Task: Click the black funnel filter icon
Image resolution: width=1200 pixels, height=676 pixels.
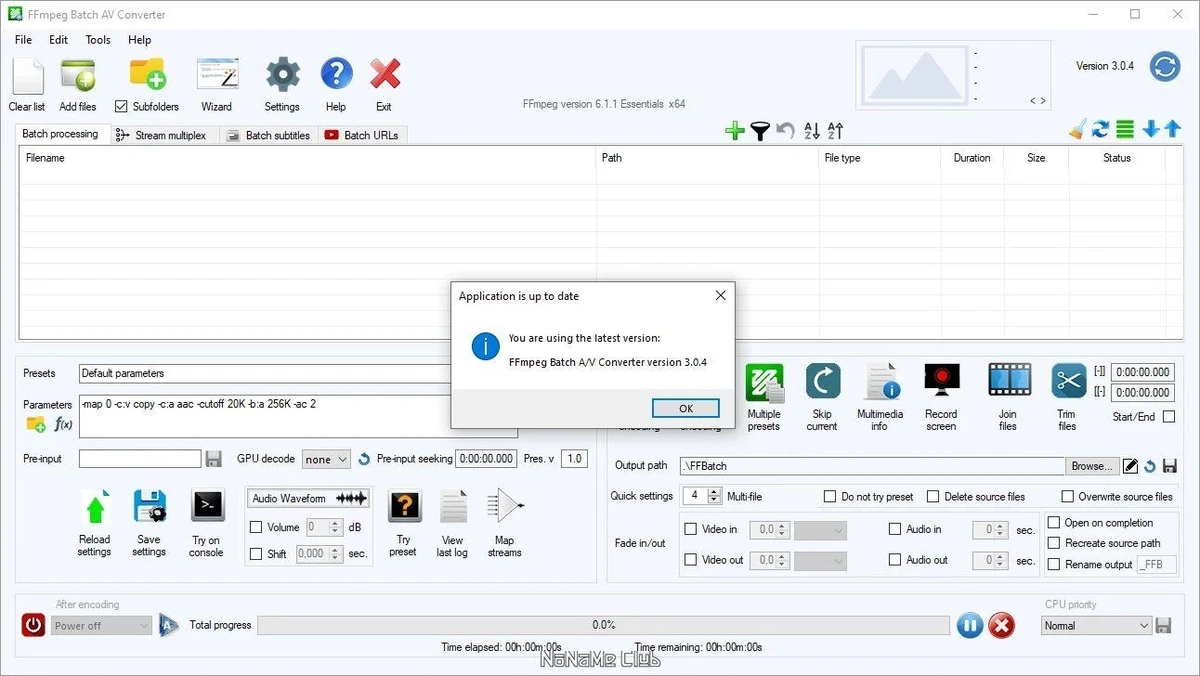Action: [x=760, y=130]
